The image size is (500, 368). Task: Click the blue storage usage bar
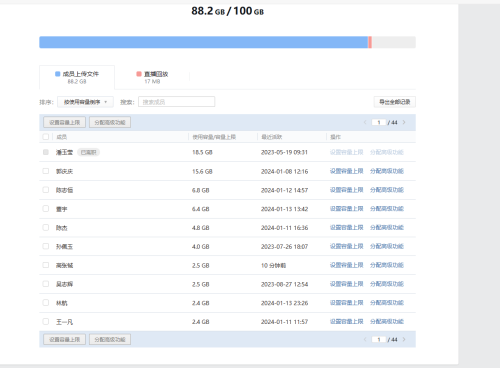click(203, 42)
